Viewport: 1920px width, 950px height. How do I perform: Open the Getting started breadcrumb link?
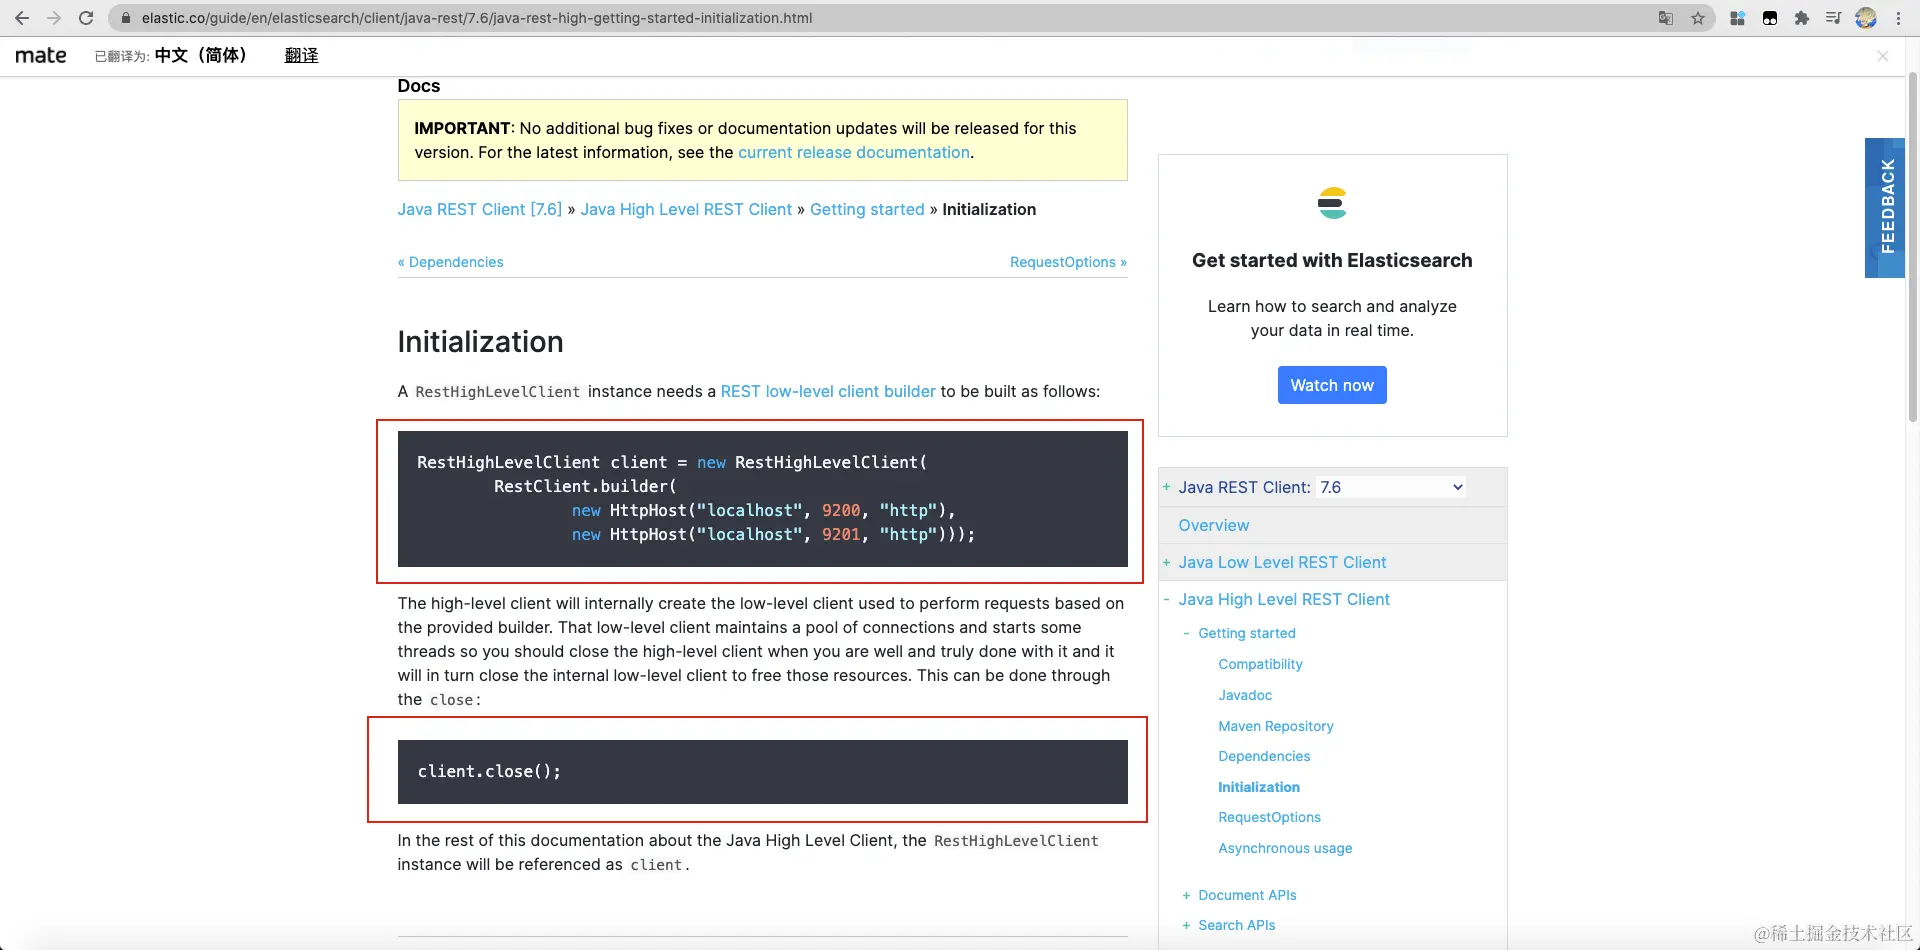click(x=867, y=209)
